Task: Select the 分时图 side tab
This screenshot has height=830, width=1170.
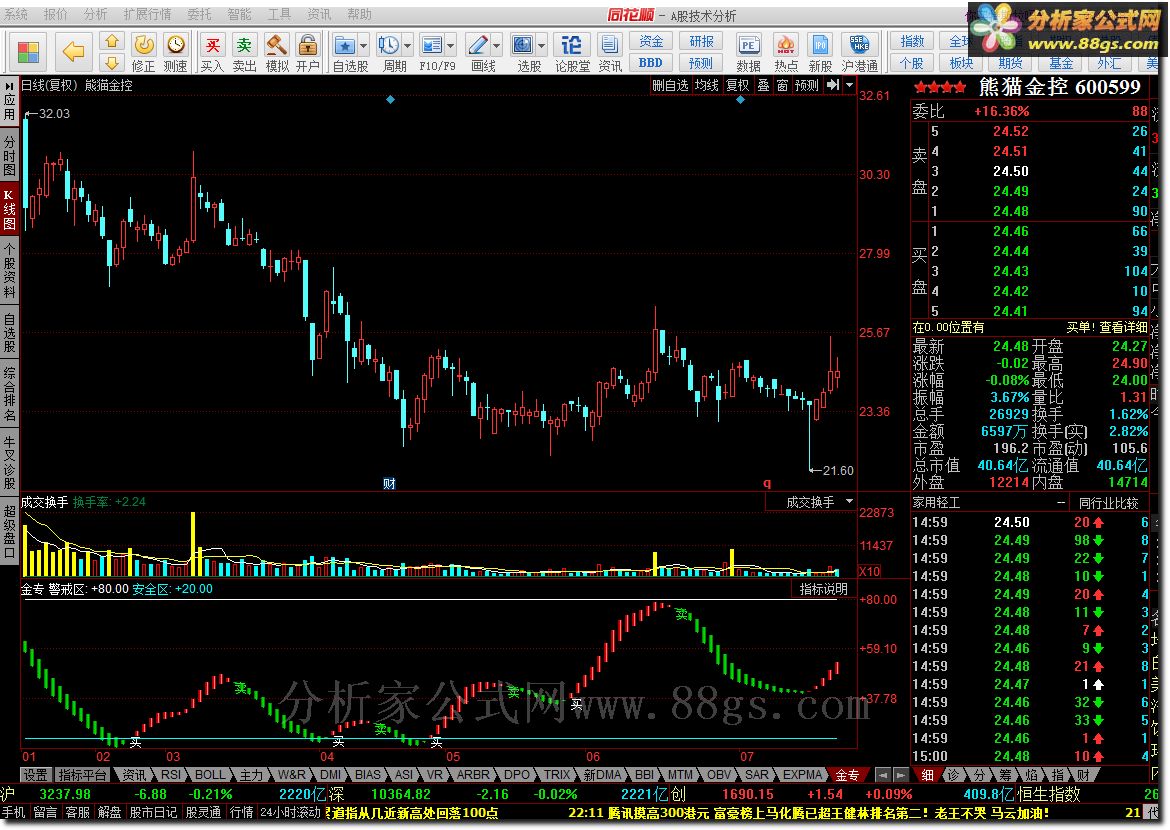Action: click(9, 155)
